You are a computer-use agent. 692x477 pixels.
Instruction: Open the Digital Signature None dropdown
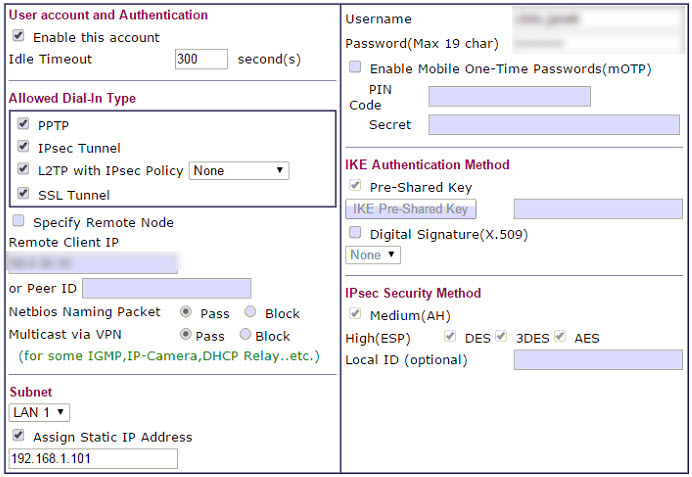(x=373, y=255)
